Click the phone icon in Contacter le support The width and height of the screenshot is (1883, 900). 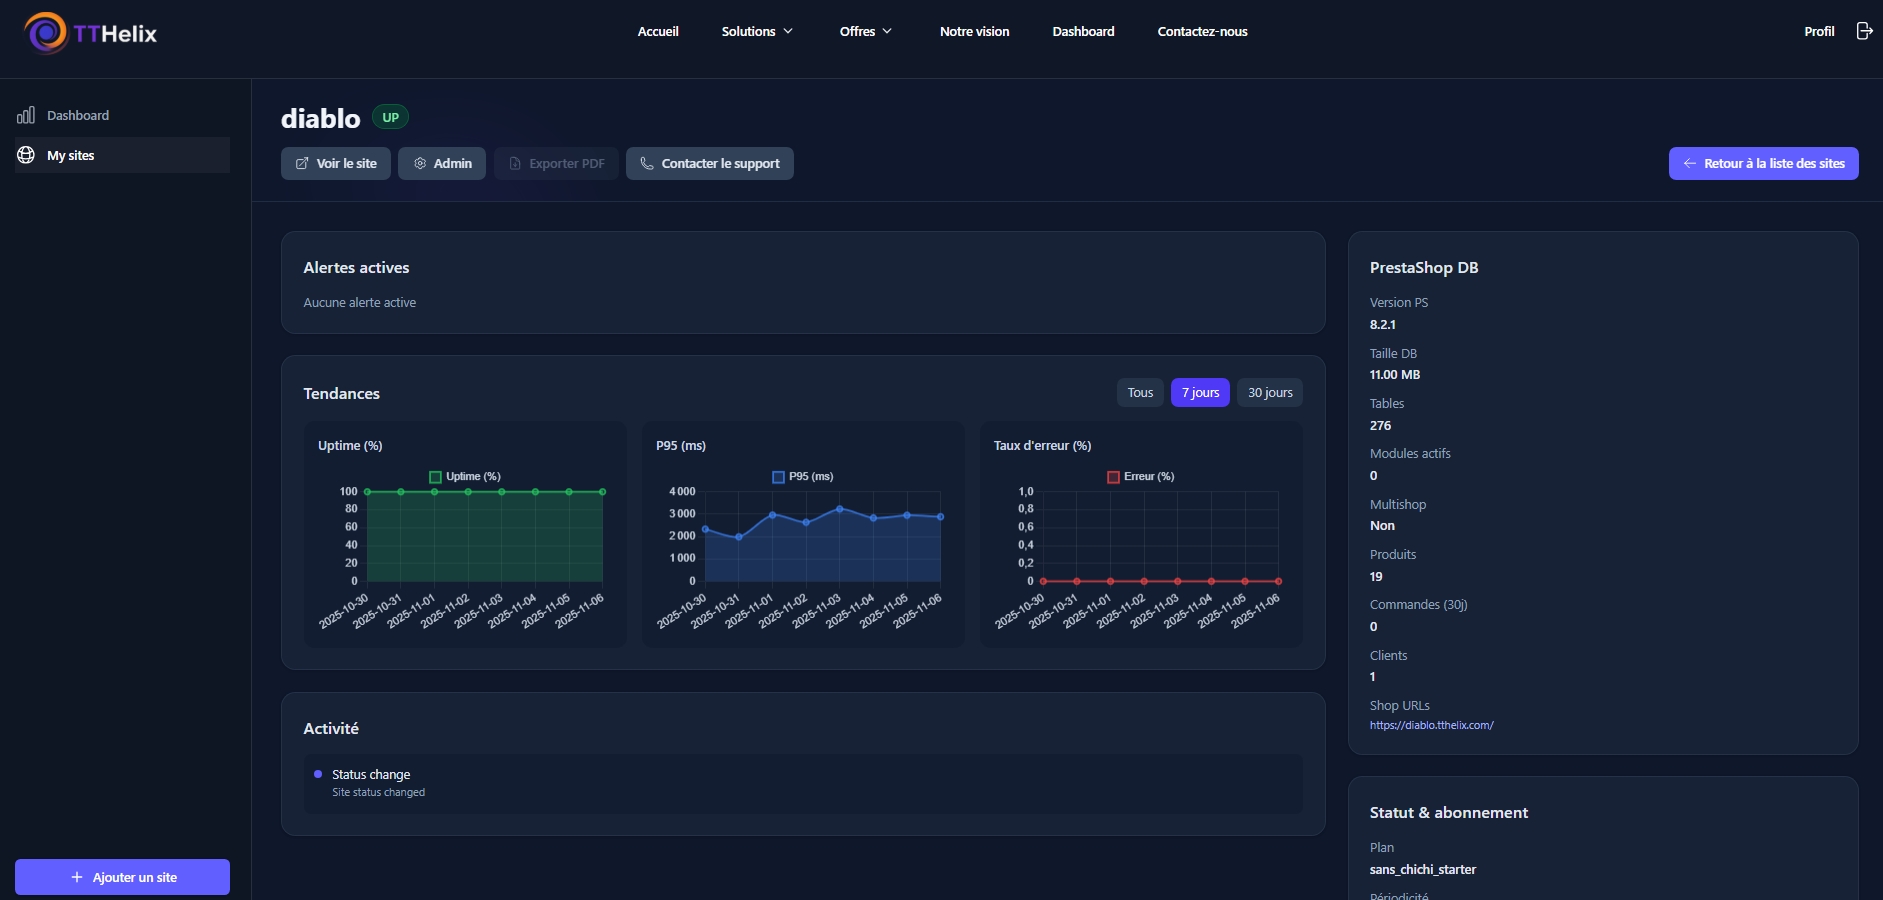click(x=647, y=163)
